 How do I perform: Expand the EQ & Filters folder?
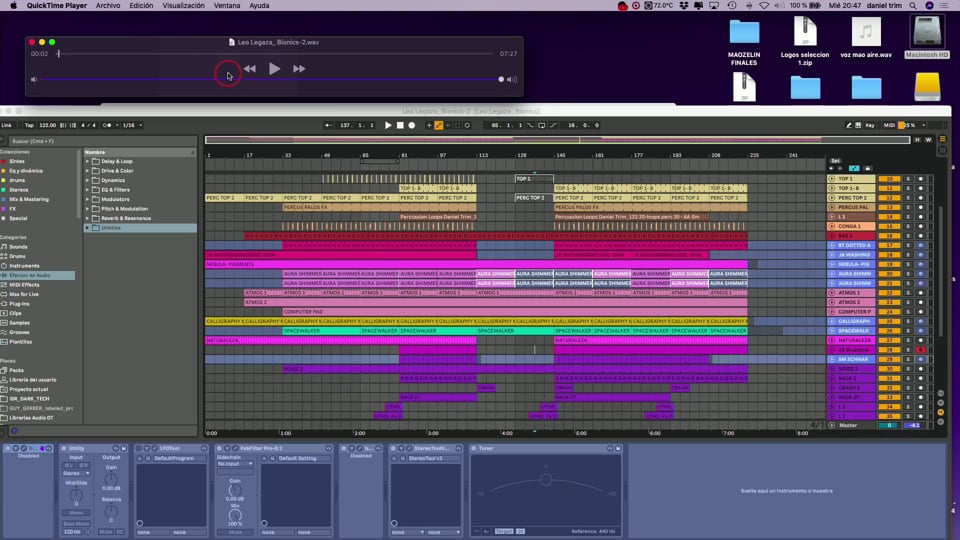[x=88, y=190]
